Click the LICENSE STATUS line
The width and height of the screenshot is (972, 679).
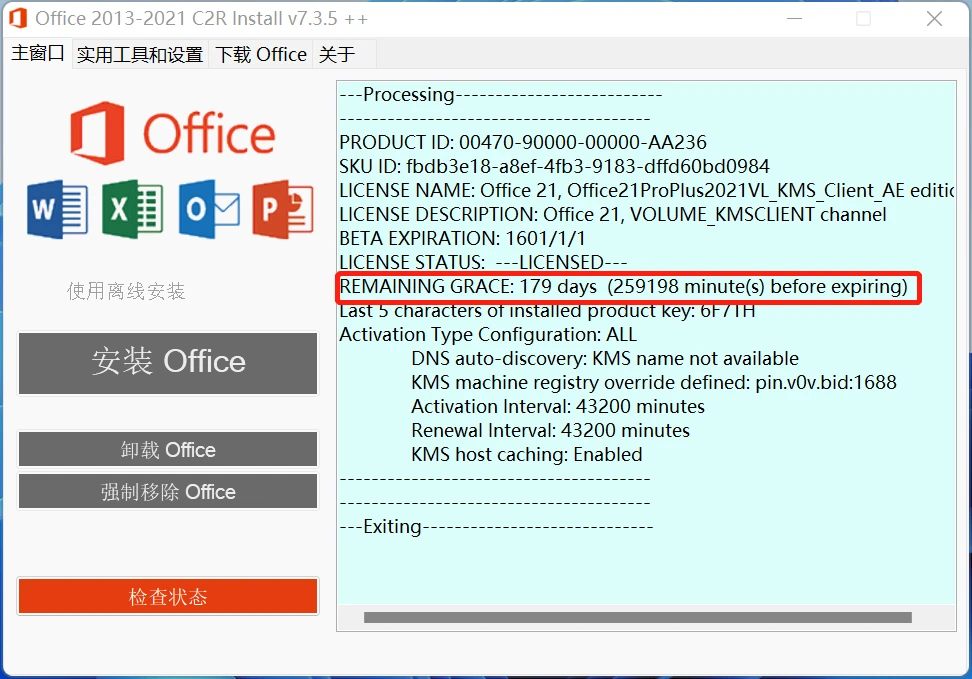pos(483,262)
